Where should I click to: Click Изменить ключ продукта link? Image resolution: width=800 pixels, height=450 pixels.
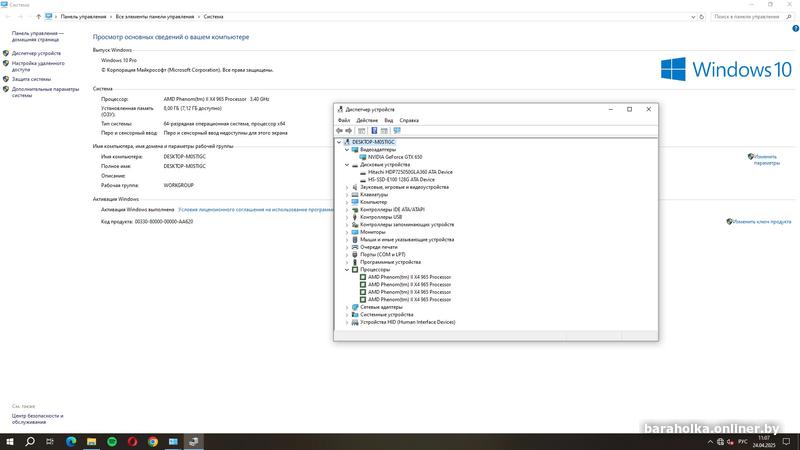coord(762,222)
